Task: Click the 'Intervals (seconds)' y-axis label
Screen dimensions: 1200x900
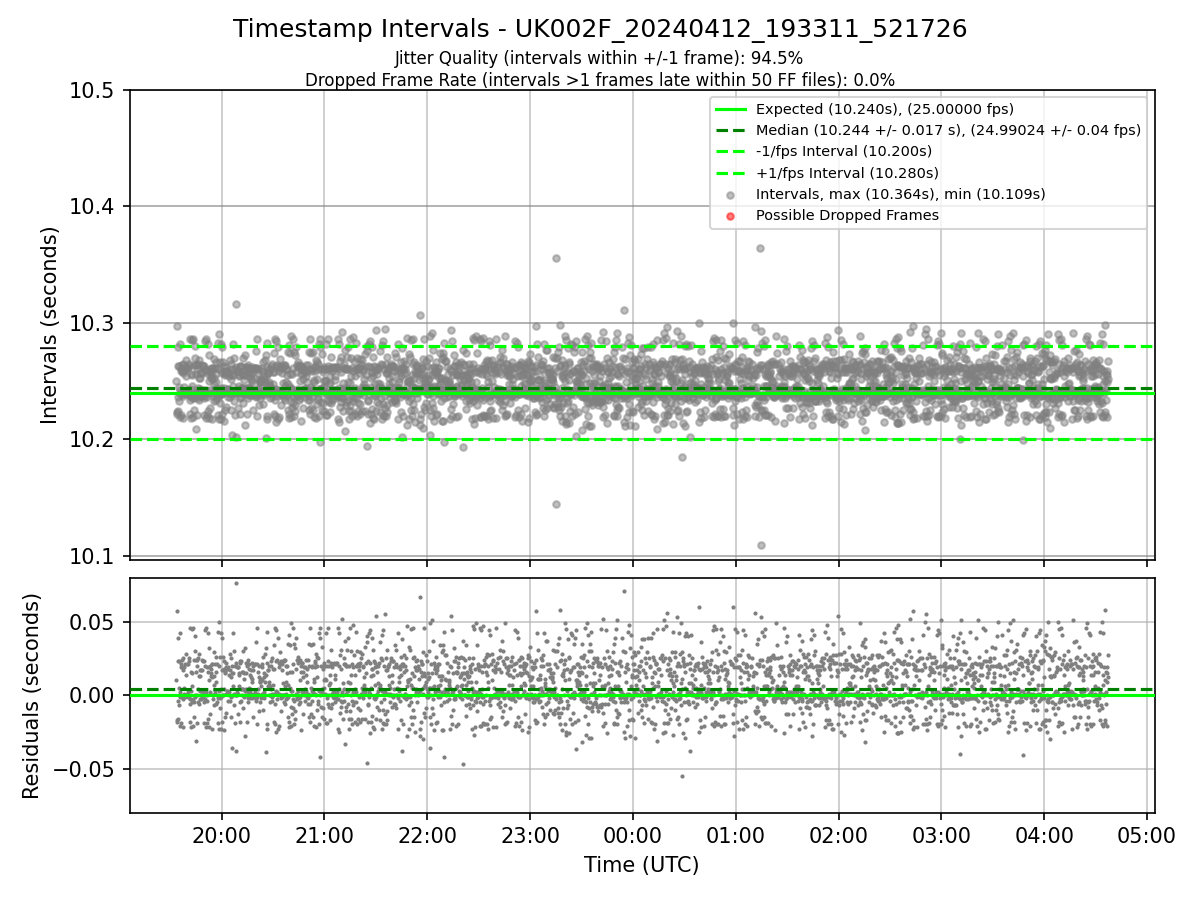Action: click(x=50, y=325)
